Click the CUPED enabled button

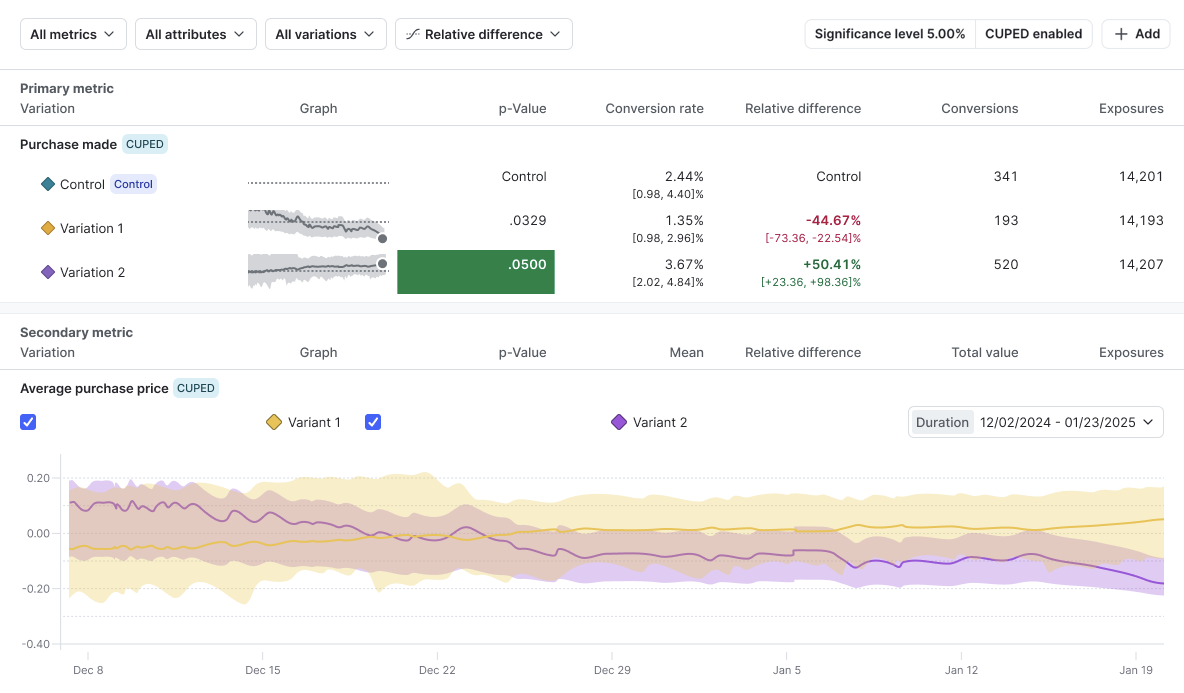pos(1033,34)
